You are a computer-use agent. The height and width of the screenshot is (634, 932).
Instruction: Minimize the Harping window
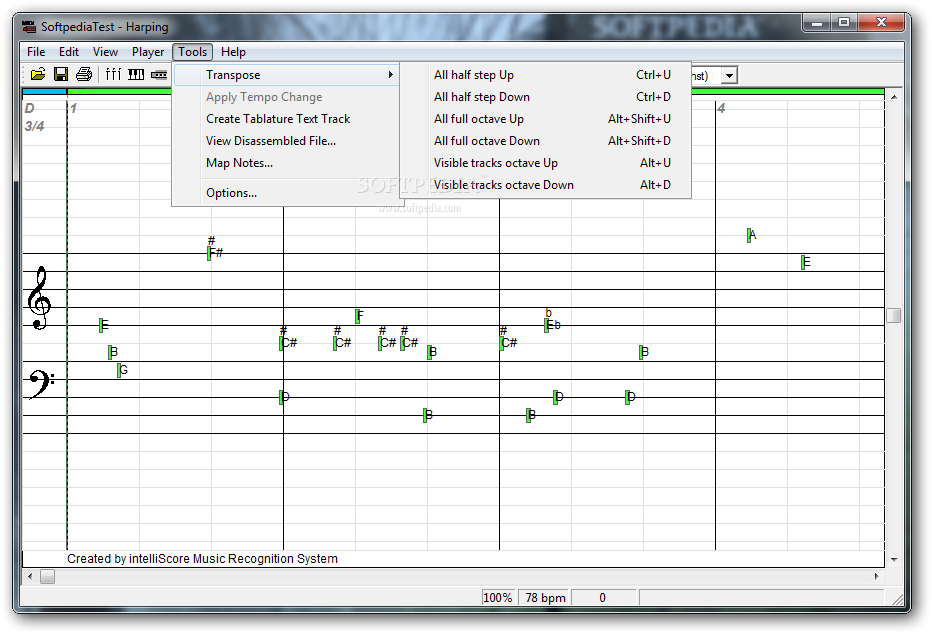(x=817, y=23)
